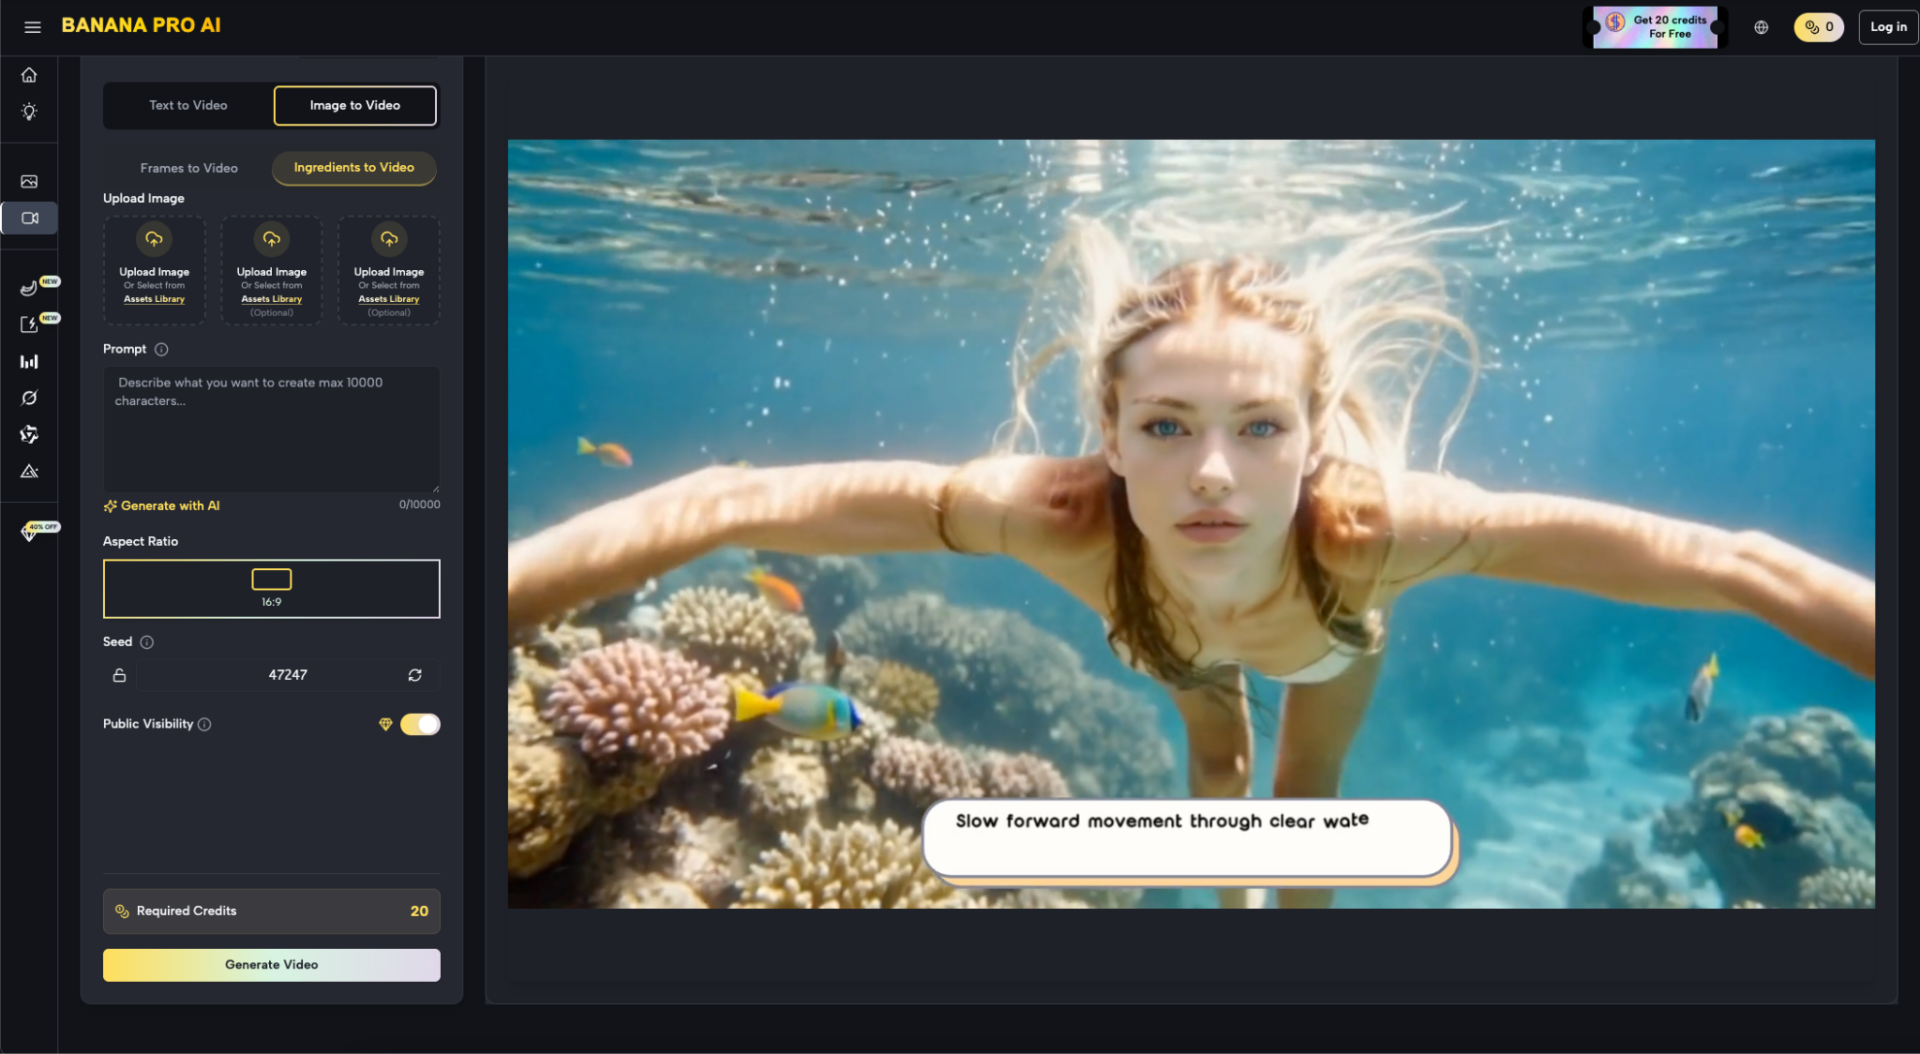Click the lightbulb icon in the sidebar

coord(29,112)
